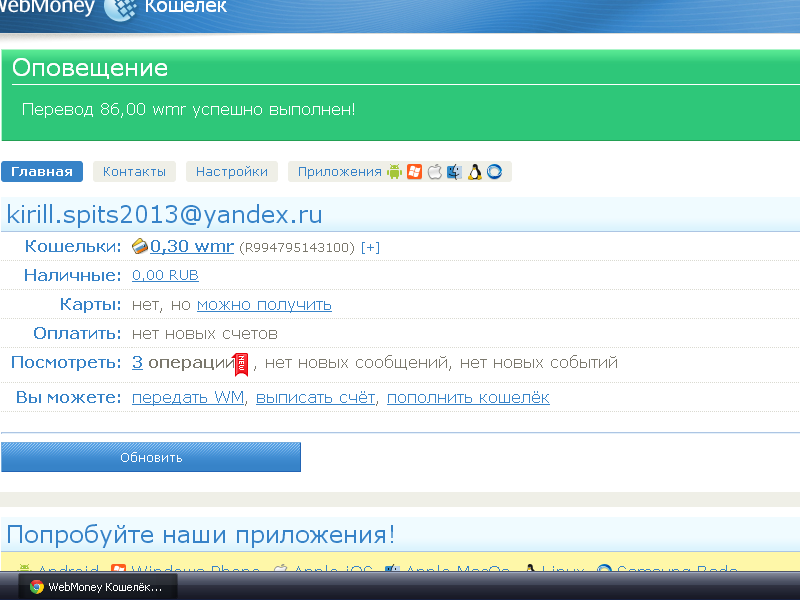Click the Карты label

[x=90, y=305]
